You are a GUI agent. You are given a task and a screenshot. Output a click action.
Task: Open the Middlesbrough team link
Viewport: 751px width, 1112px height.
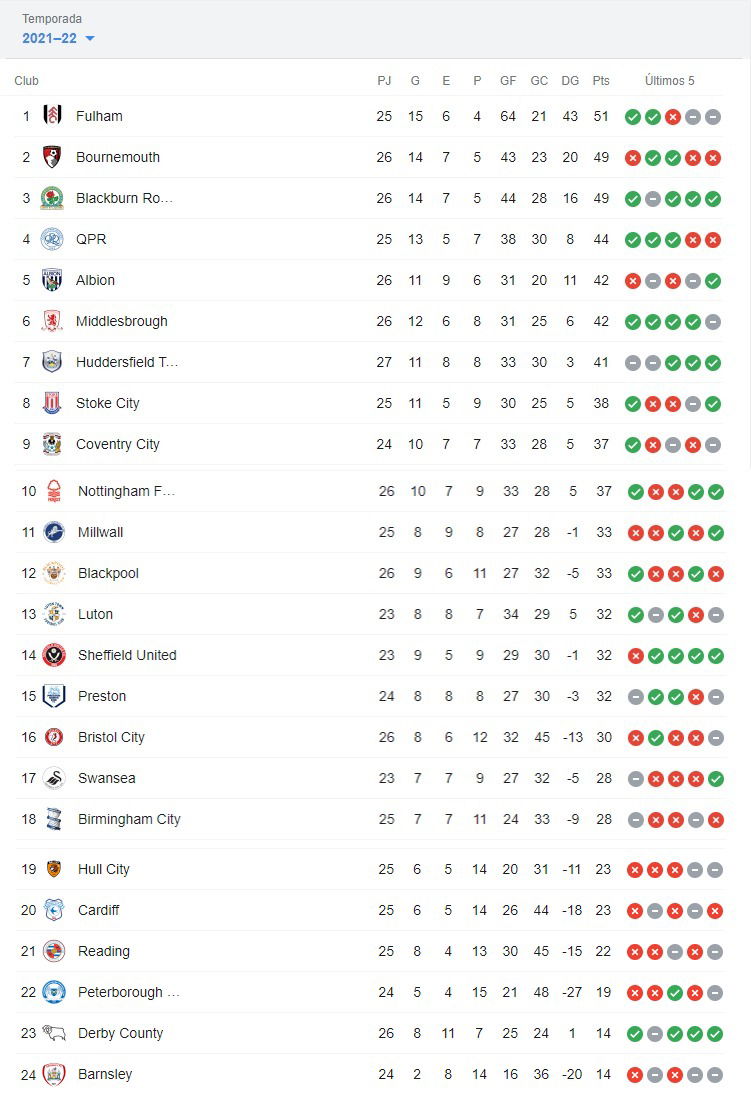121,321
